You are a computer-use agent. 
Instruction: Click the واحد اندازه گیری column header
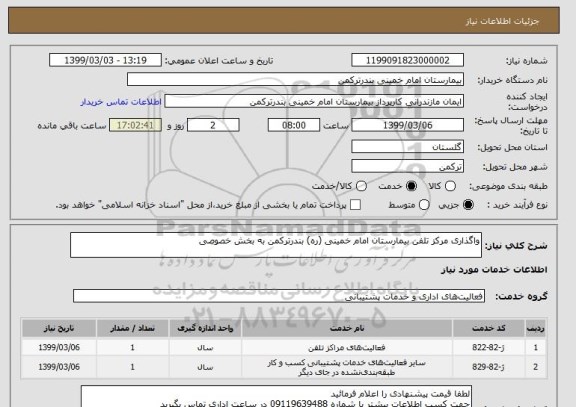point(205,328)
